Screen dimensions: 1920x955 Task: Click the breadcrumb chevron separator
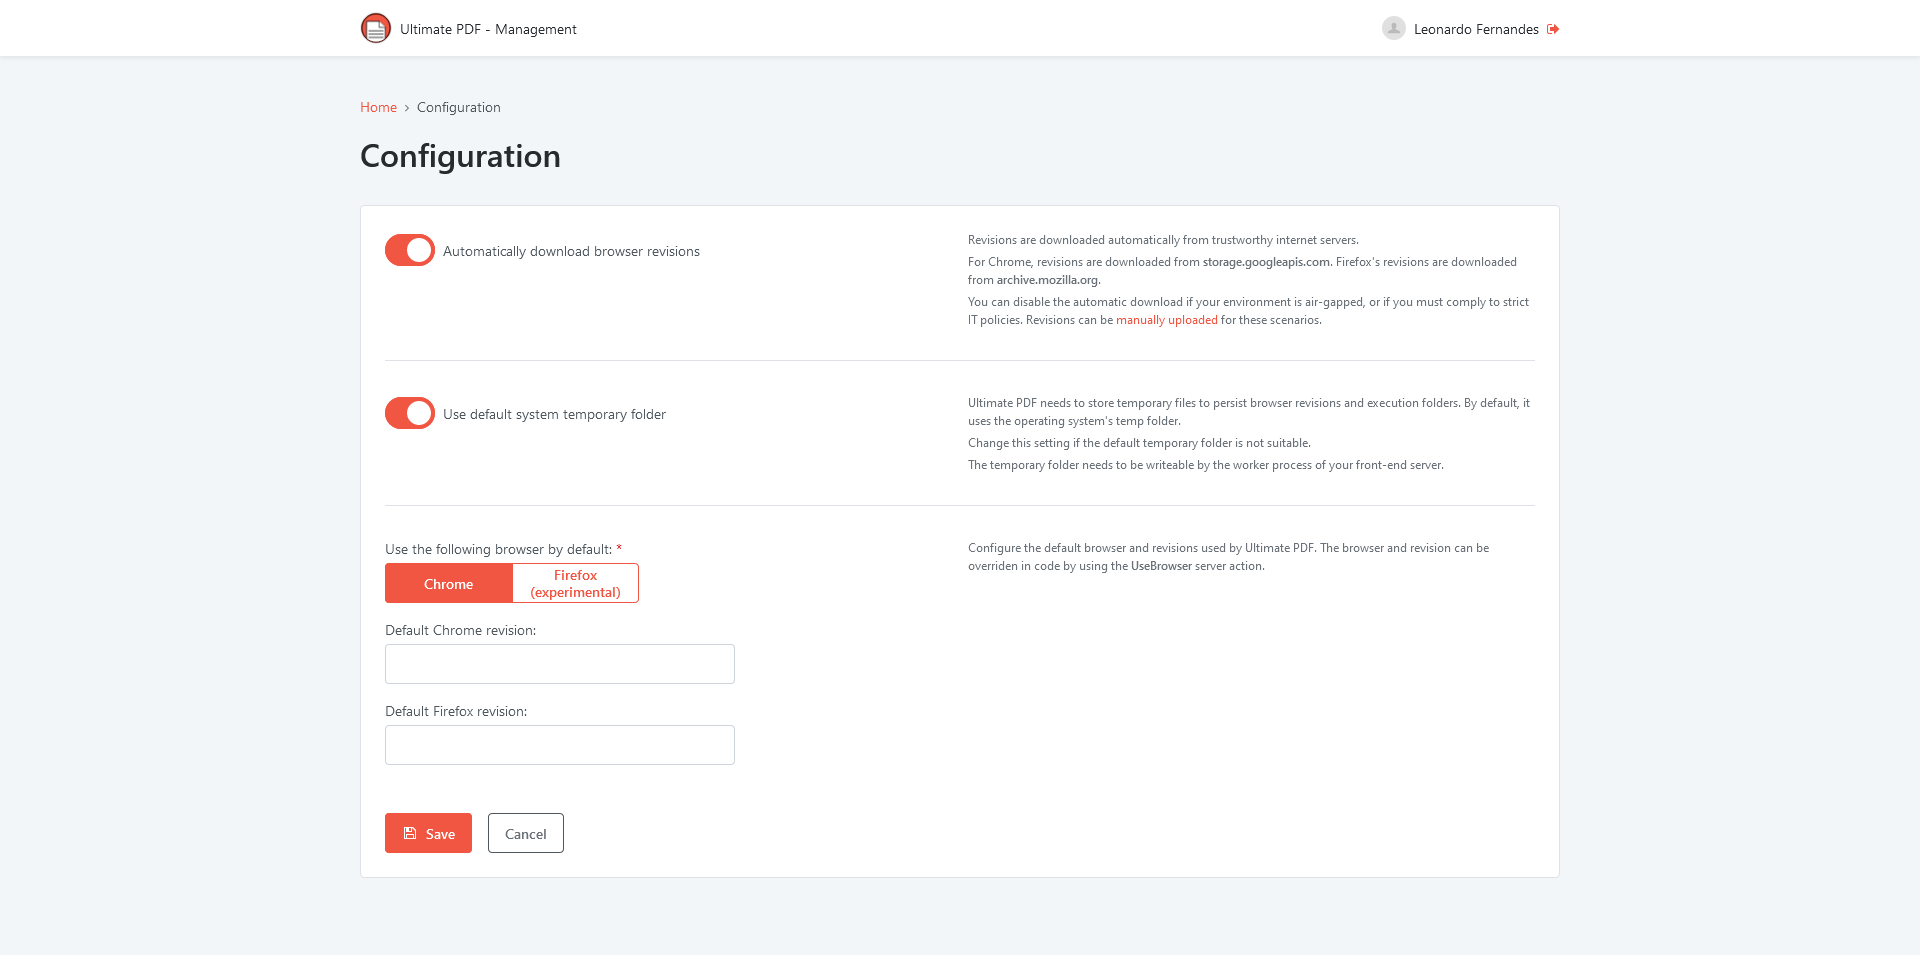coord(407,108)
